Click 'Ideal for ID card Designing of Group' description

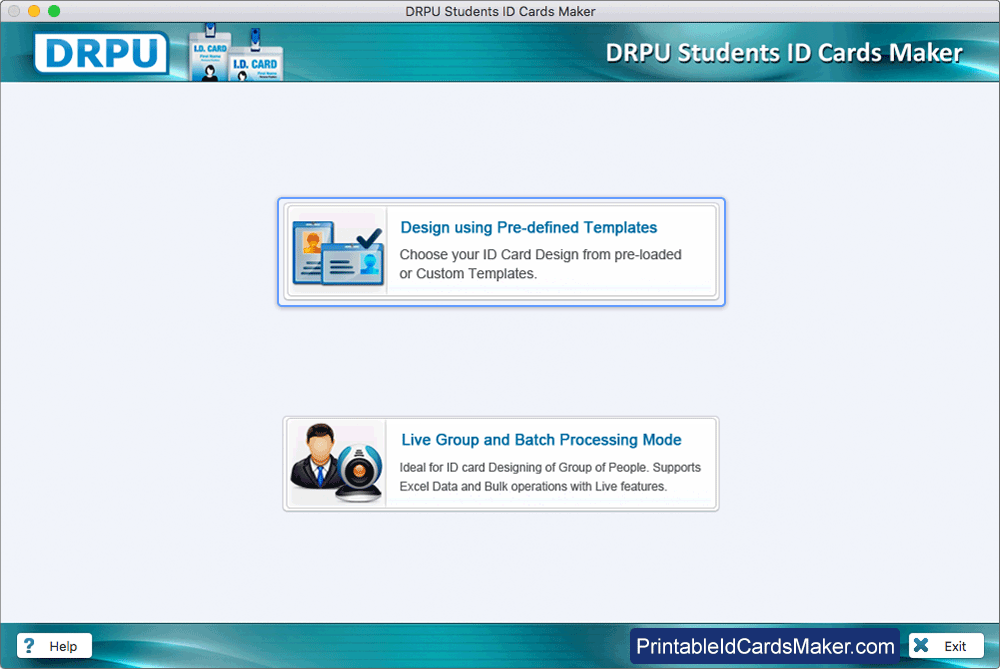(550, 477)
